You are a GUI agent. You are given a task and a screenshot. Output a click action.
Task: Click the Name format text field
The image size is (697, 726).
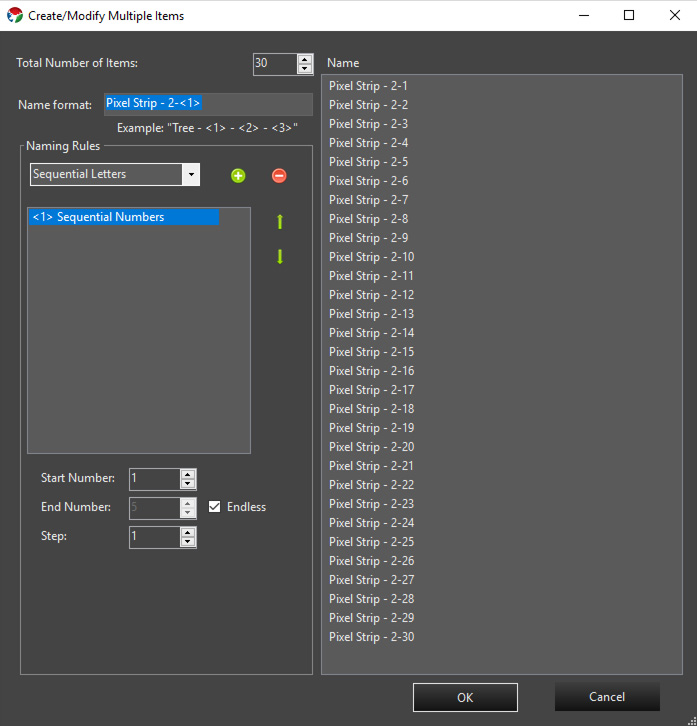(208, 104)
